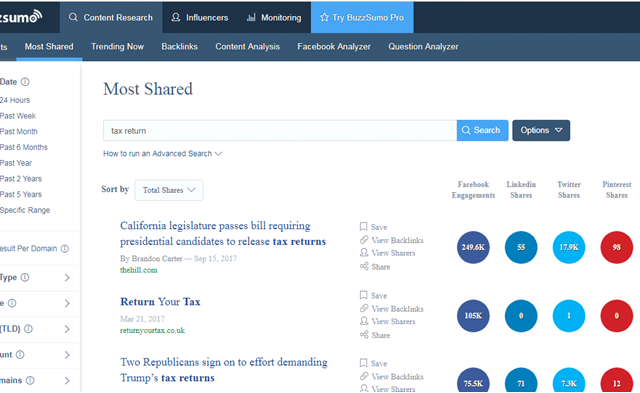Open the Total Shares sort dropdown
Screen dimensions: 640x393
[169, 190]
